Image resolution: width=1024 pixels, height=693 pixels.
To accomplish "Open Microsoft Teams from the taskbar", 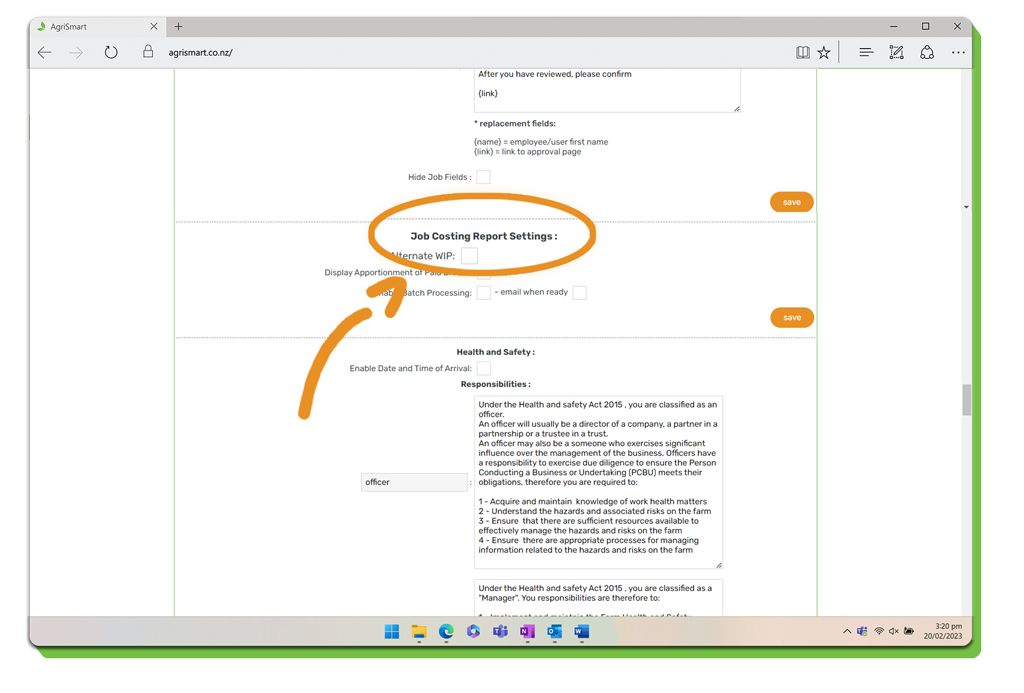I will (x=500, y=632).
